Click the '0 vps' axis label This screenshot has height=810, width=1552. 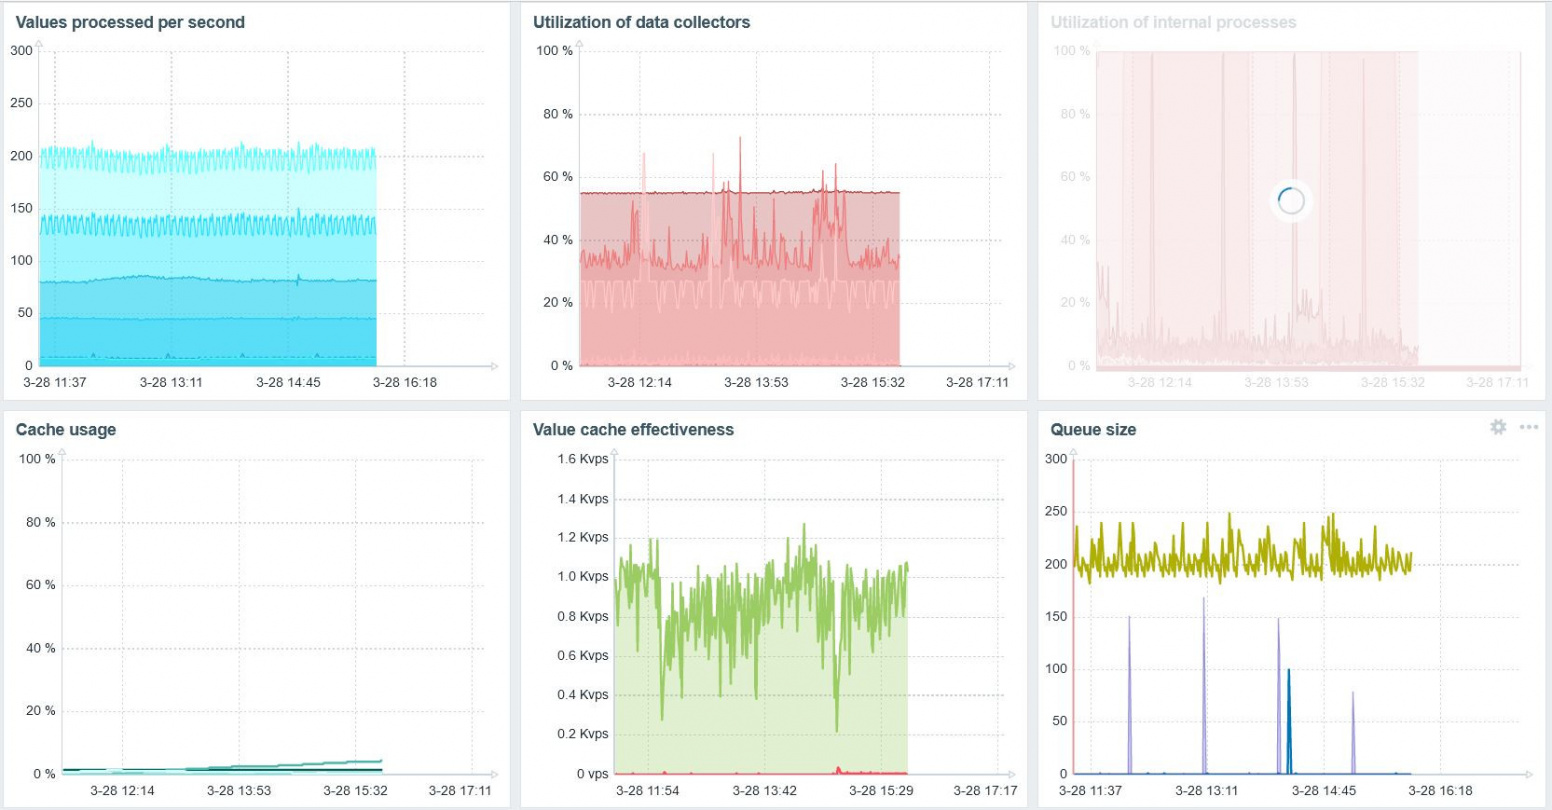coord(590,774)
